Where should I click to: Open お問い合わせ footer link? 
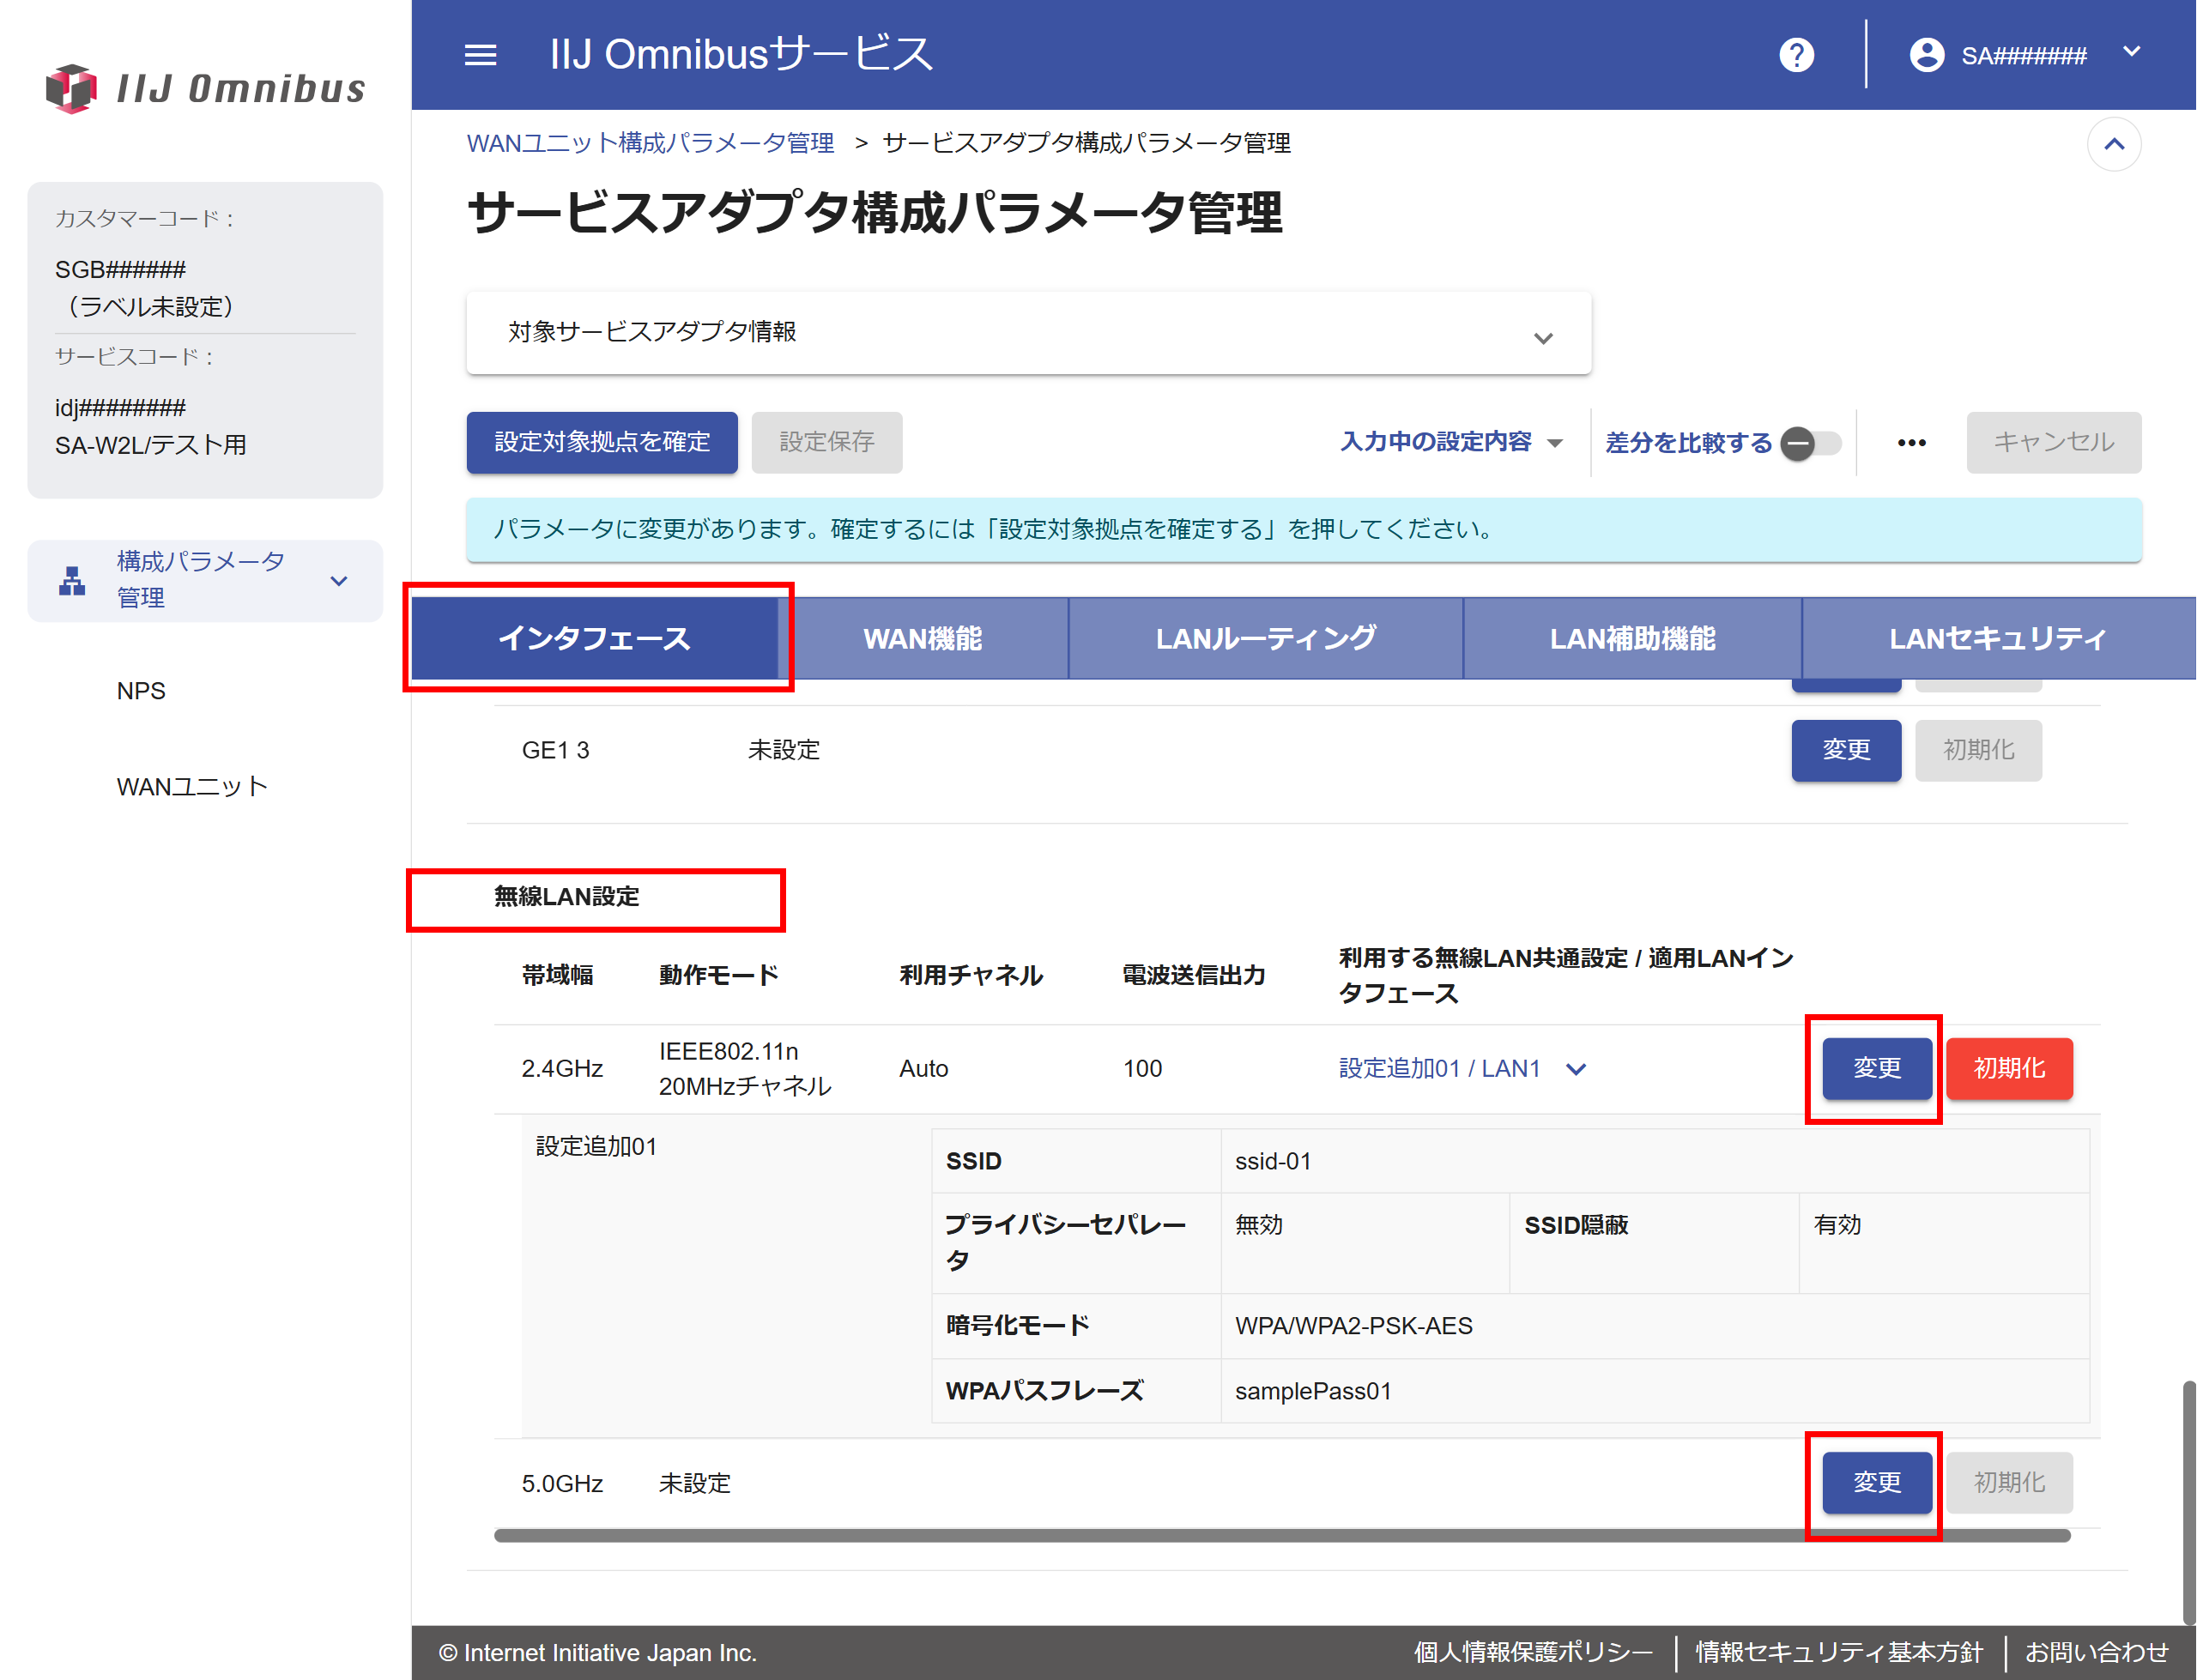(x=2097, y=1652)
